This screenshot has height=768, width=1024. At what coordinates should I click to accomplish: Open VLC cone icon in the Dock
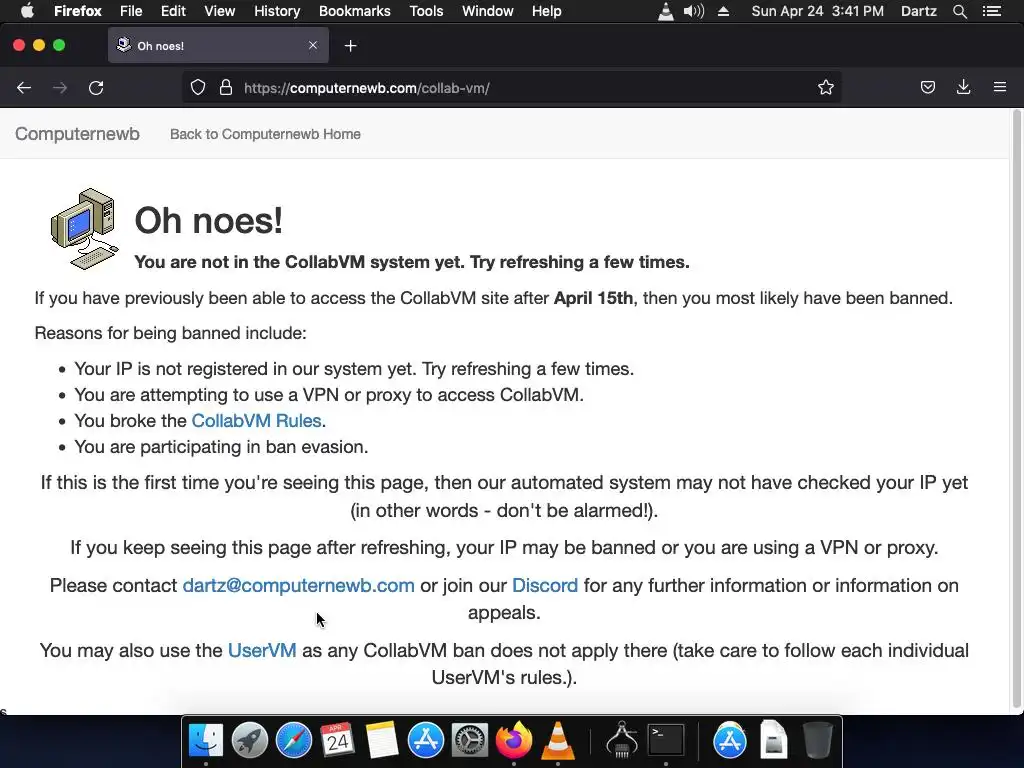tap(558, 741)
